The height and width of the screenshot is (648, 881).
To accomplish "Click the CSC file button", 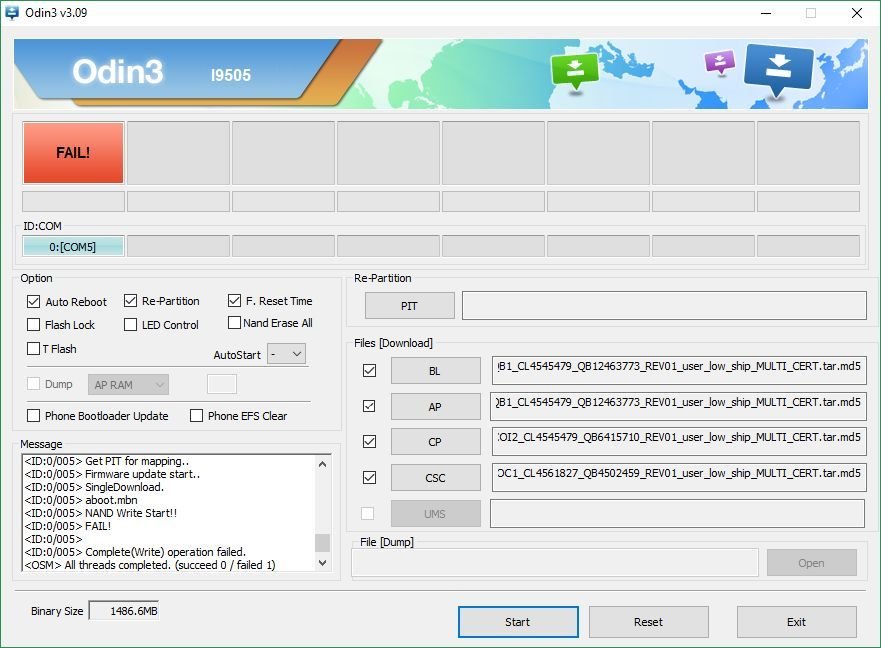I will click(x=435, y=478).
